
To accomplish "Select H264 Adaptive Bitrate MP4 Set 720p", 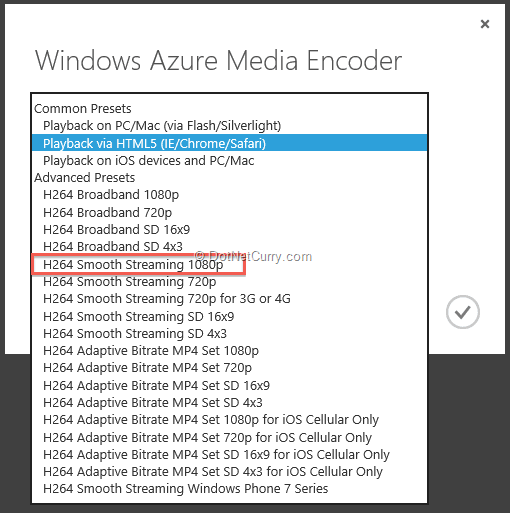I will 229,368.
